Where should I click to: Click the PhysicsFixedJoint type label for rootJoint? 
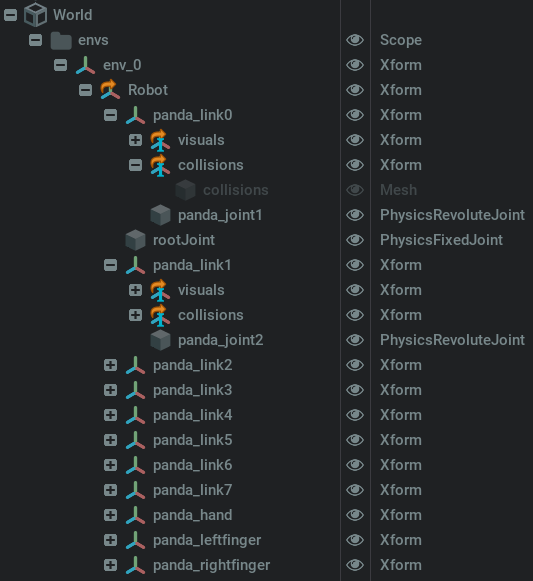[x=441, y=240]
